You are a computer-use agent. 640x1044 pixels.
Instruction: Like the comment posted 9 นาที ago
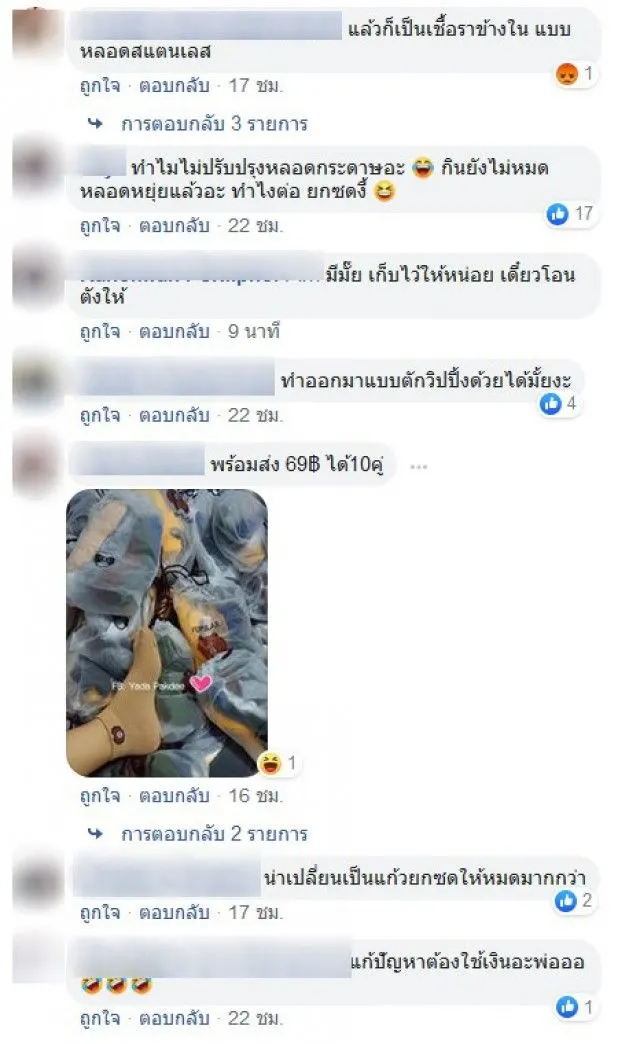(x=100, y=331)
